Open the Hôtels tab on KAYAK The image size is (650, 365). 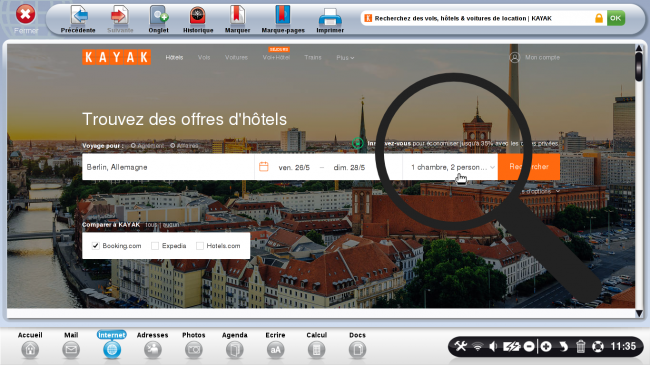[174, 58]
